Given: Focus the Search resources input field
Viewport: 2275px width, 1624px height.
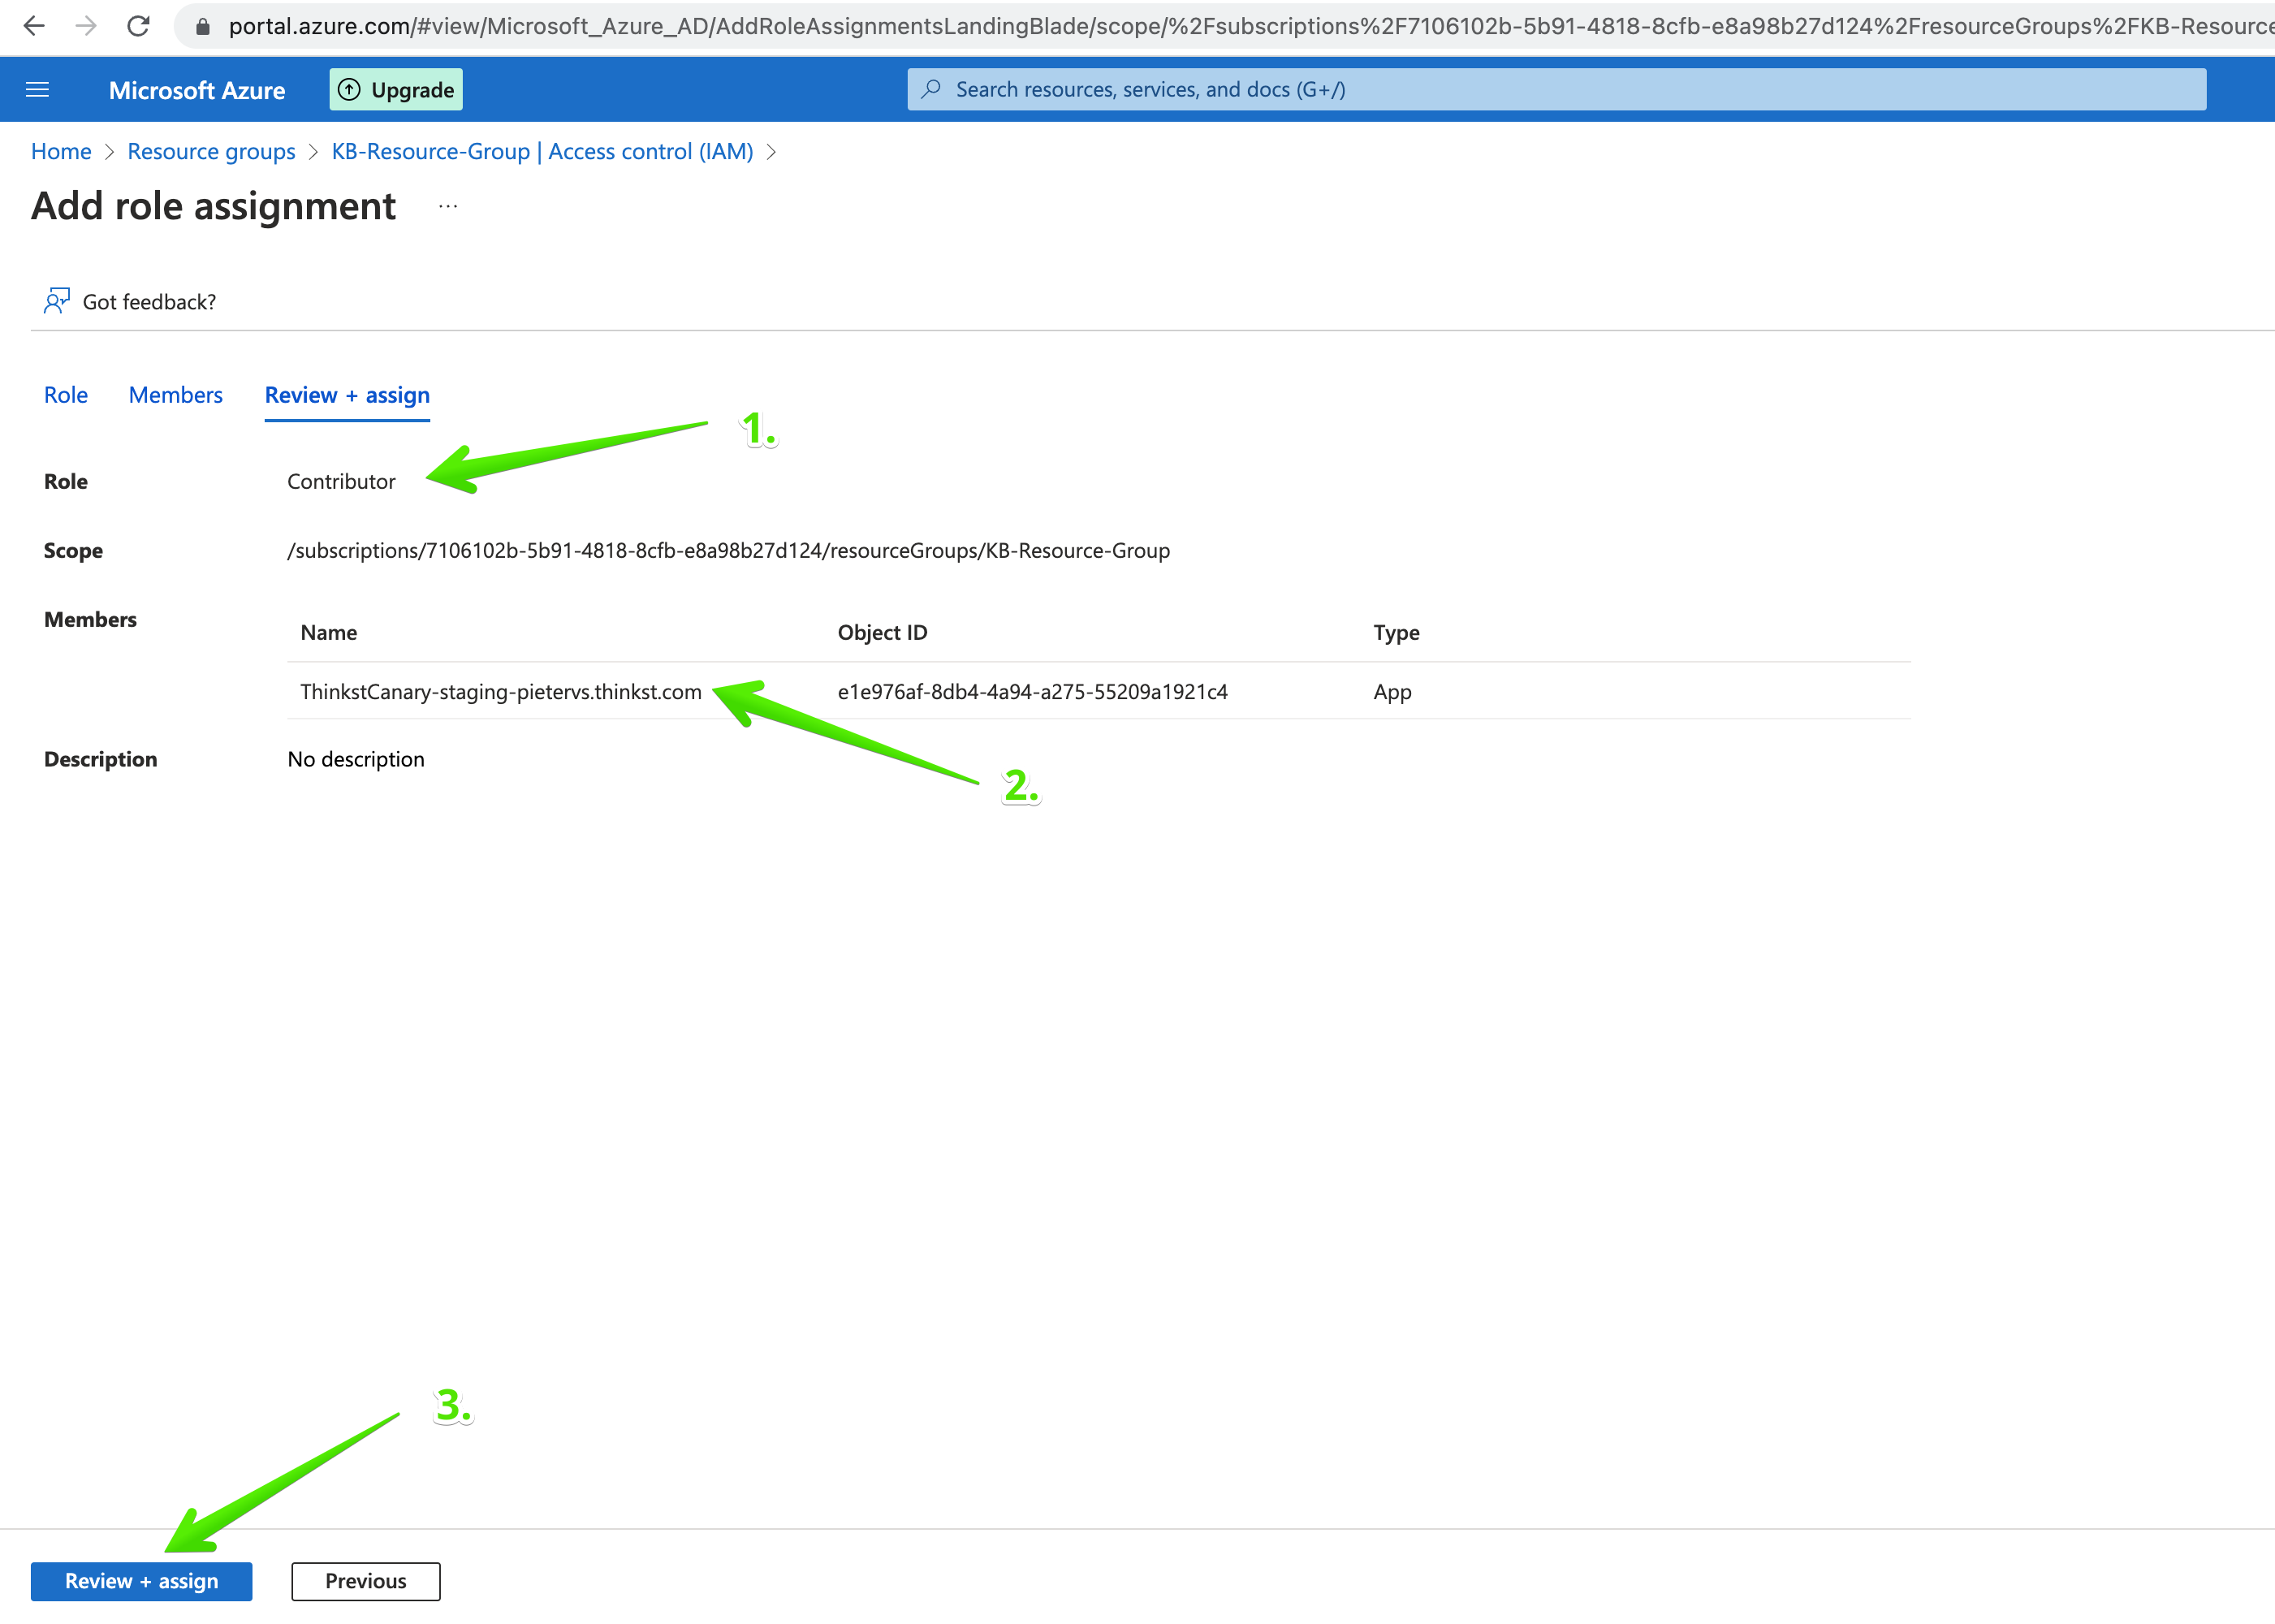Looking at the screenshot, I should tap(1556, 89).
